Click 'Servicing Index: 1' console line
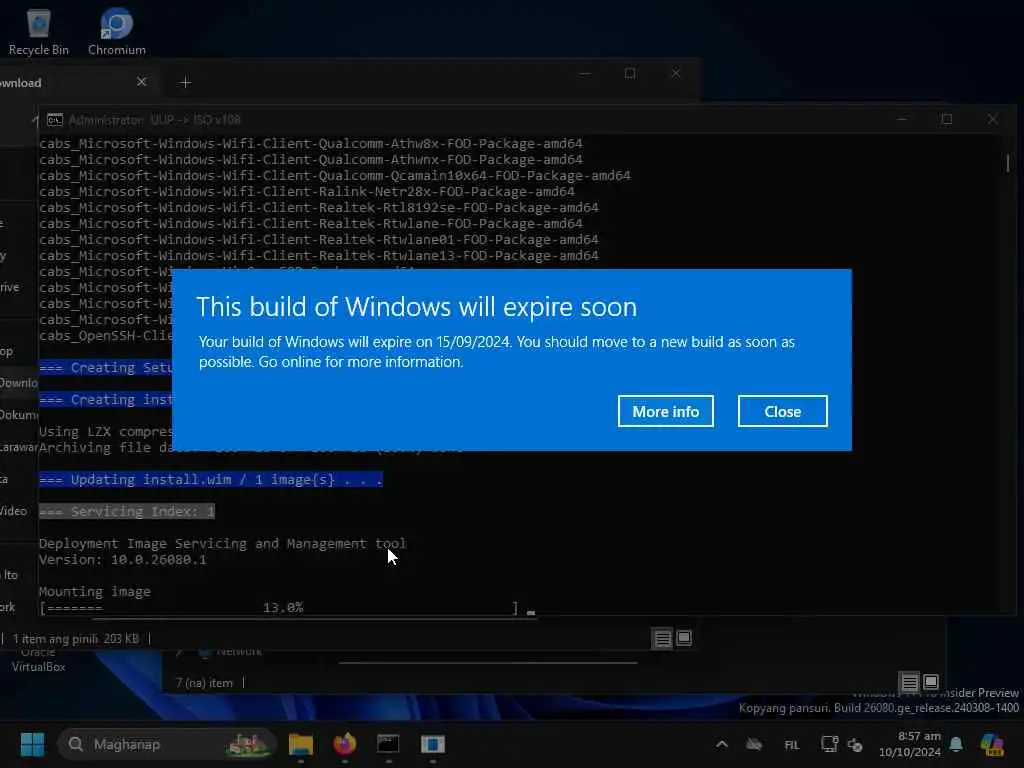 click(x=127, y=511)
